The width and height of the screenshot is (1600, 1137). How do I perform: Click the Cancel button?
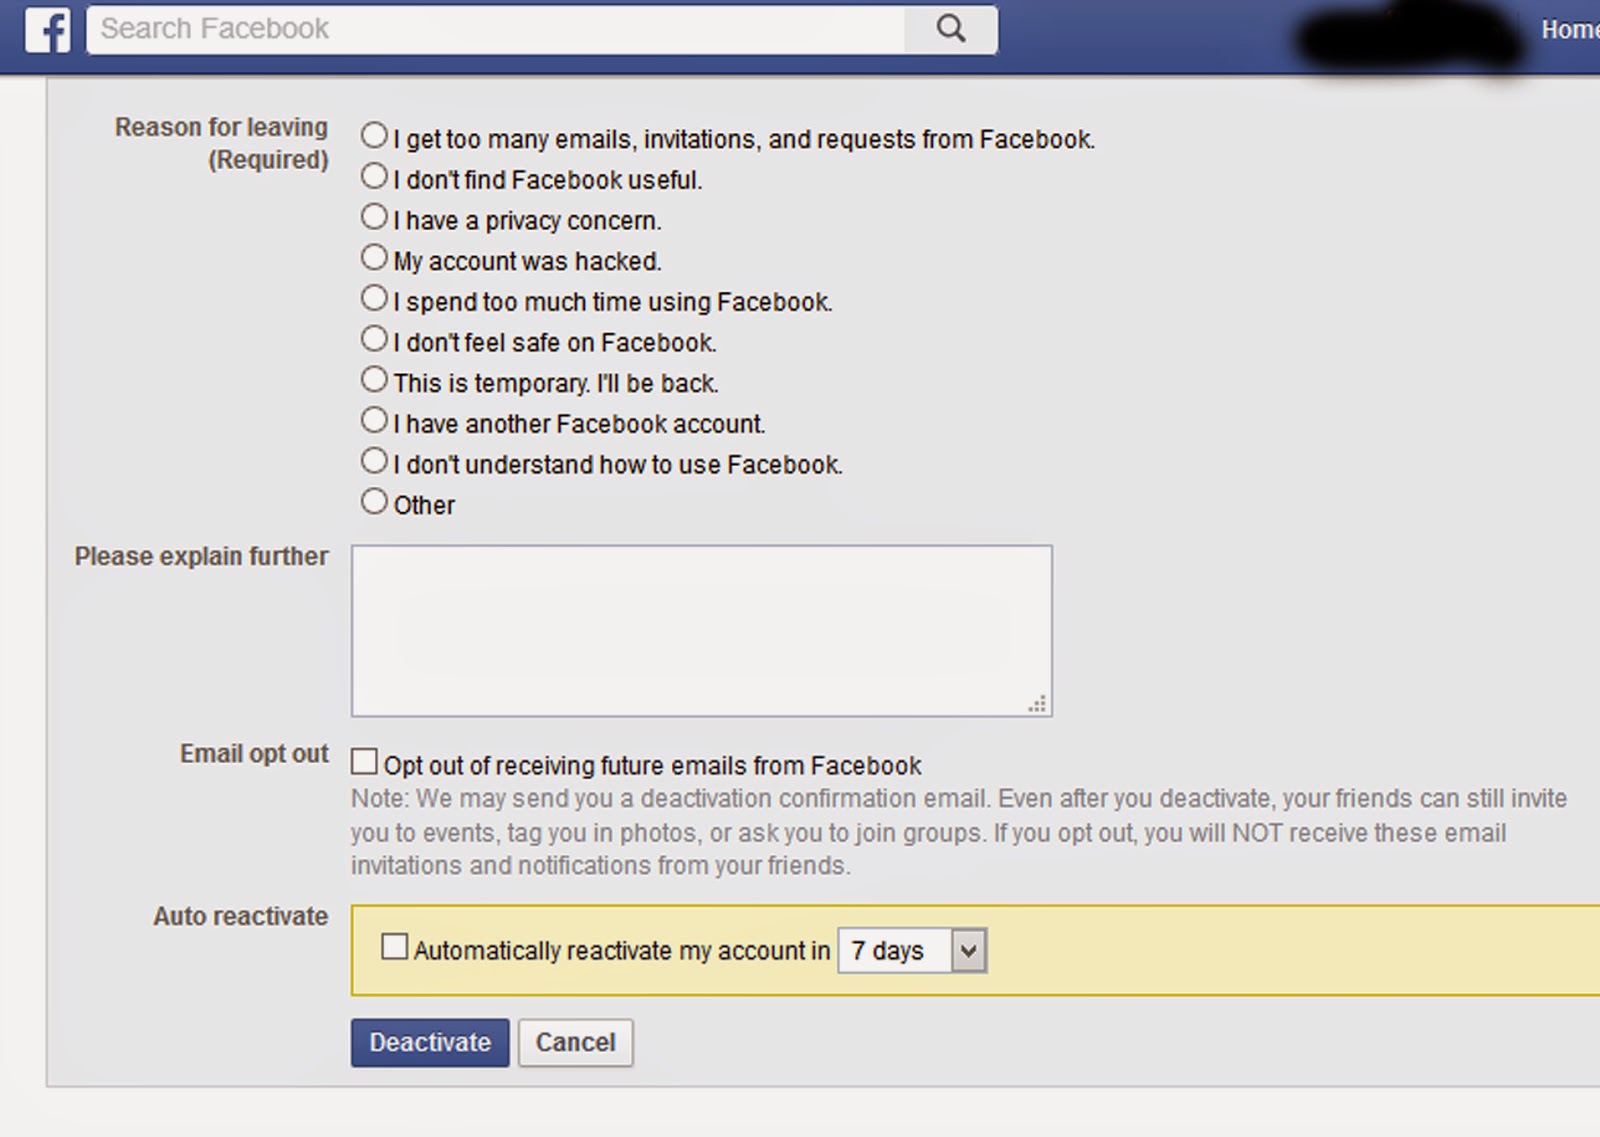point(575,1043)
